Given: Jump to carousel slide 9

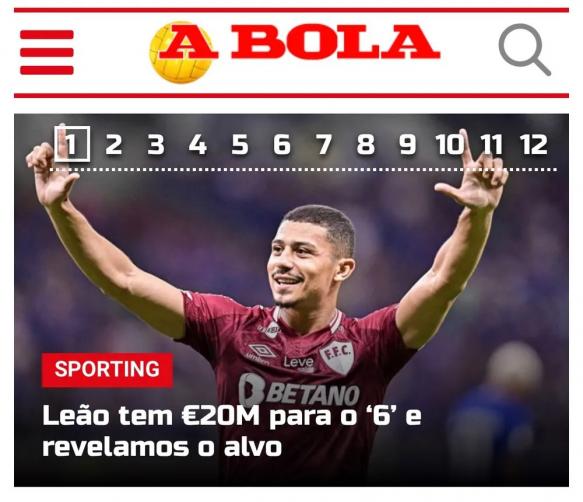Looking at the screenshot, I should click(x=408, y=144).
